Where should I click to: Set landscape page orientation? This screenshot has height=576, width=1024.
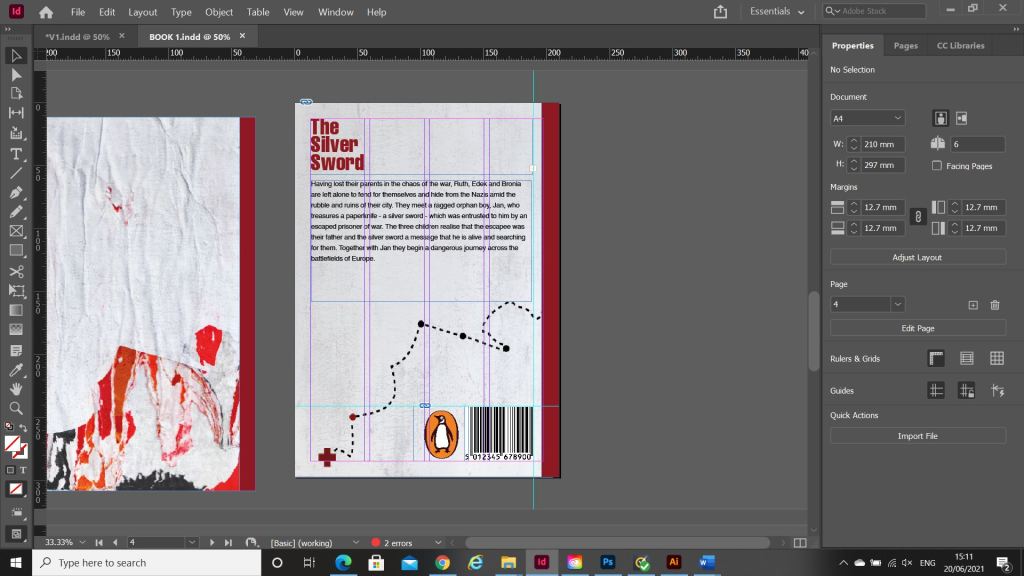(x=961, y=118)
